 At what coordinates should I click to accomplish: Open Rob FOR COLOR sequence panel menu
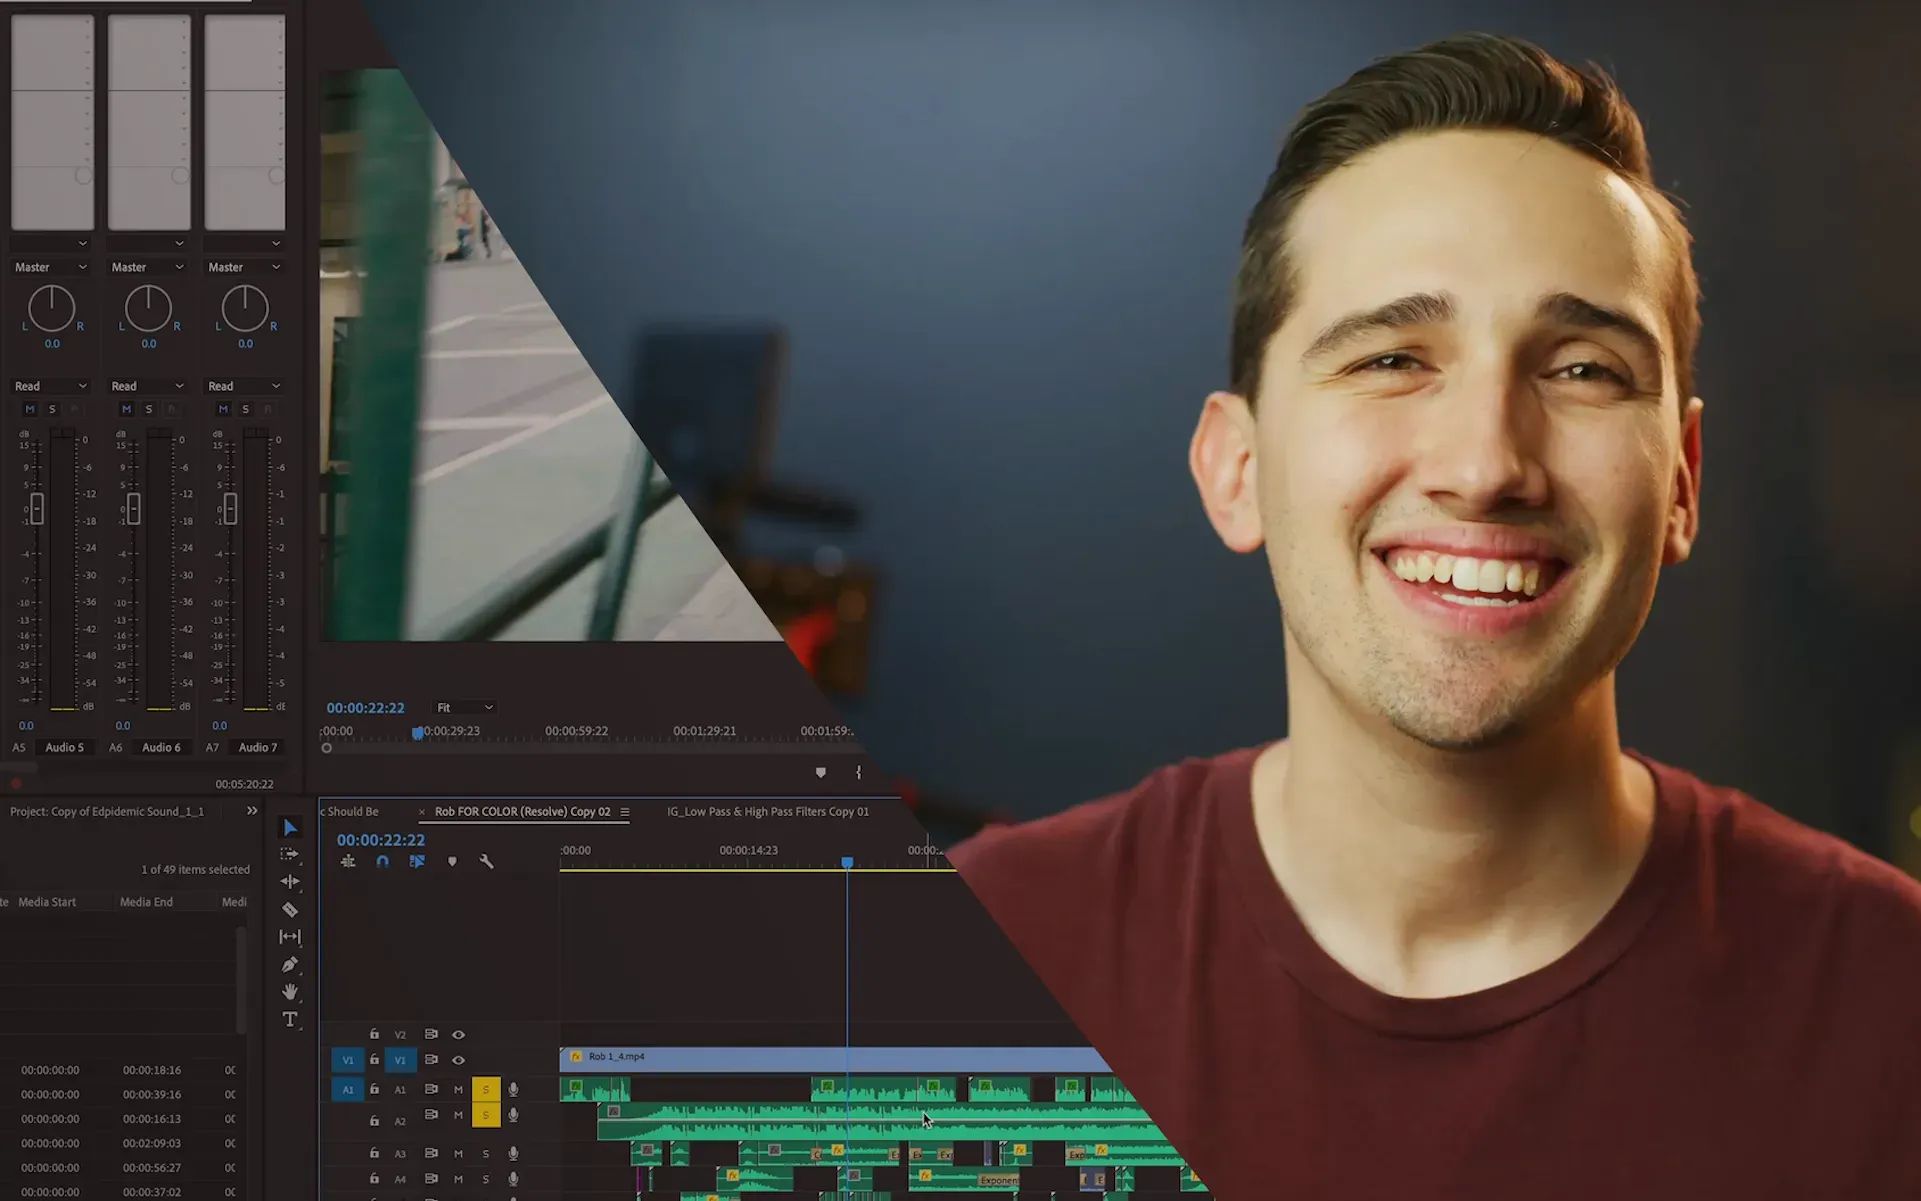(625, 812)
